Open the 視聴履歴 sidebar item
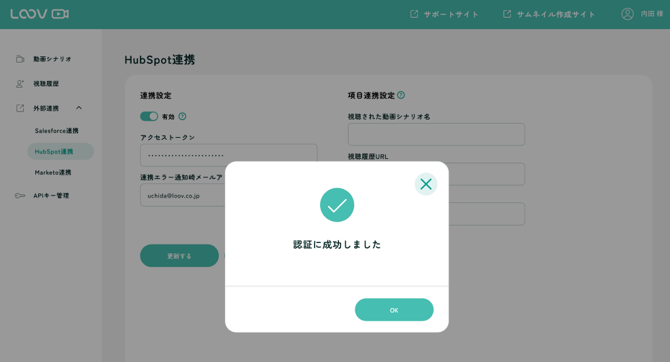Viewport: 670px width, 362px height. pyautogui.click(x=46, y=84)
